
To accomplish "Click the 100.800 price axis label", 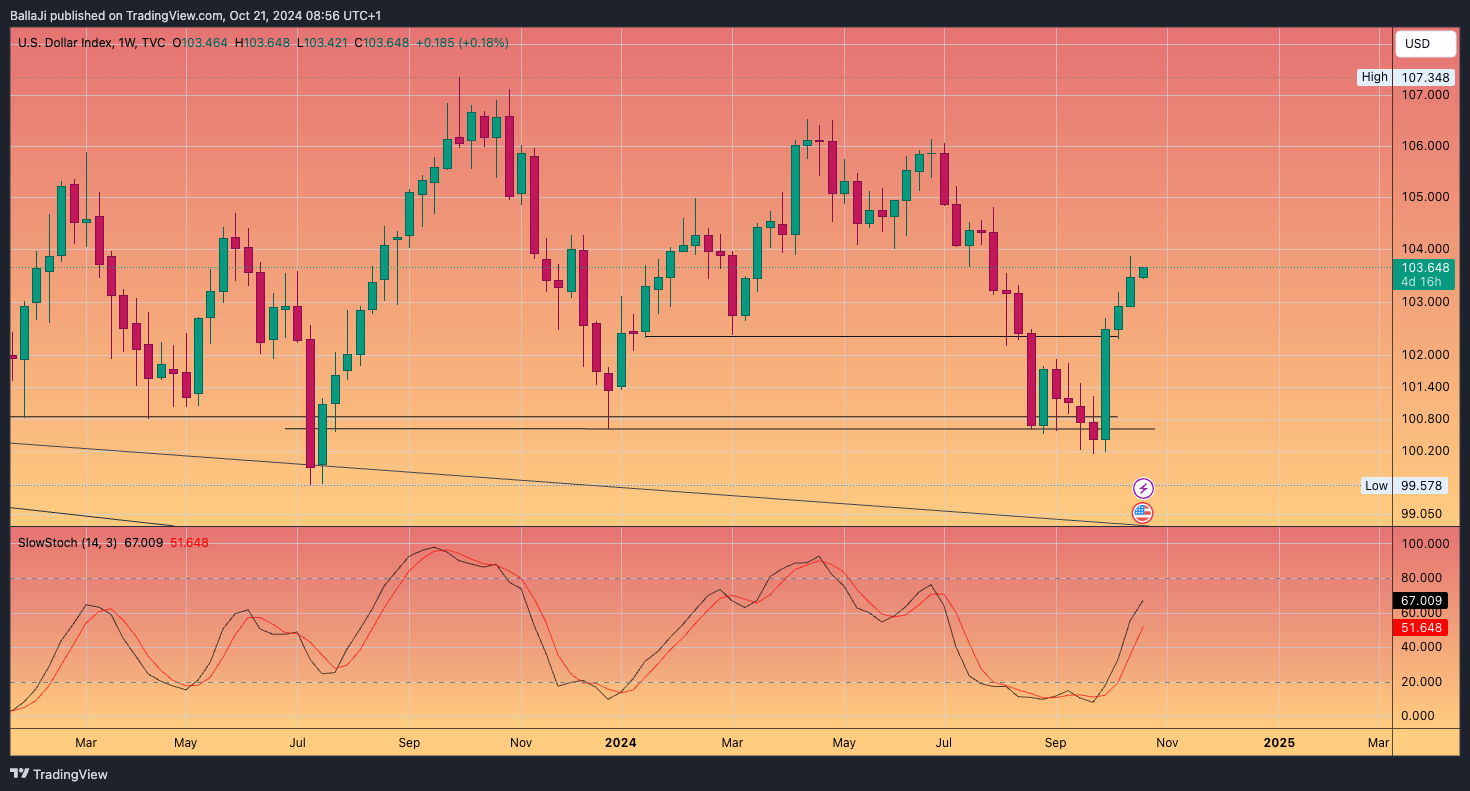I will (1425, 418).
